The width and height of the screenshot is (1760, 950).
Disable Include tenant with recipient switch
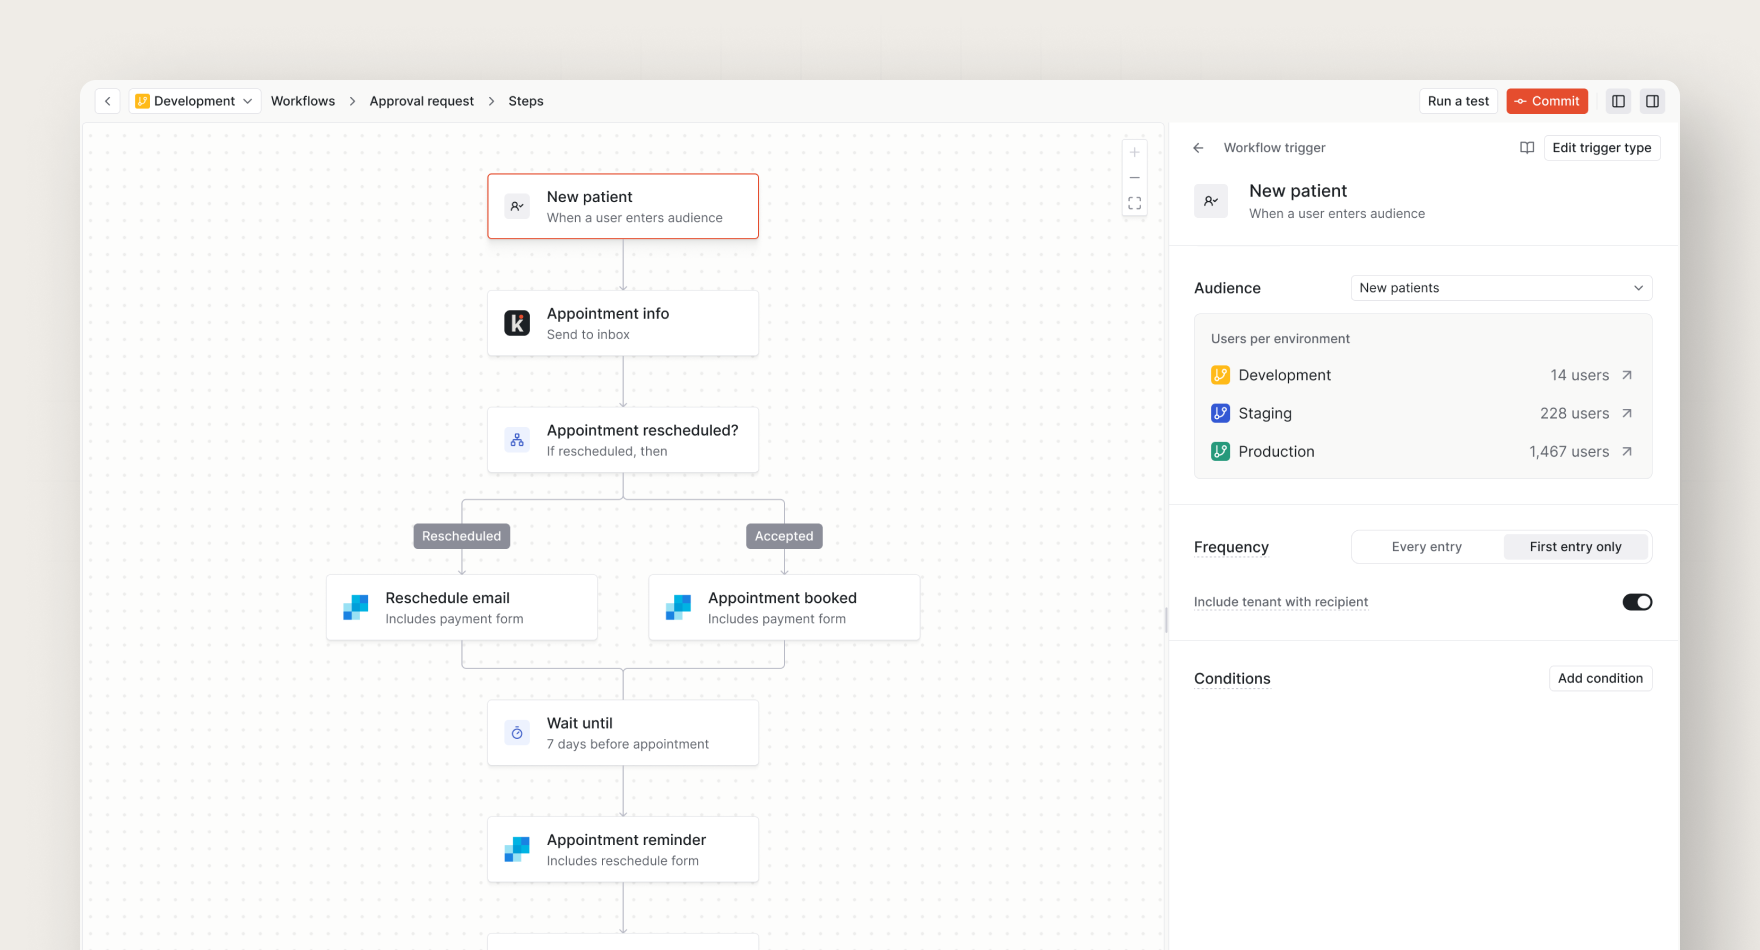click(1637, 602)
